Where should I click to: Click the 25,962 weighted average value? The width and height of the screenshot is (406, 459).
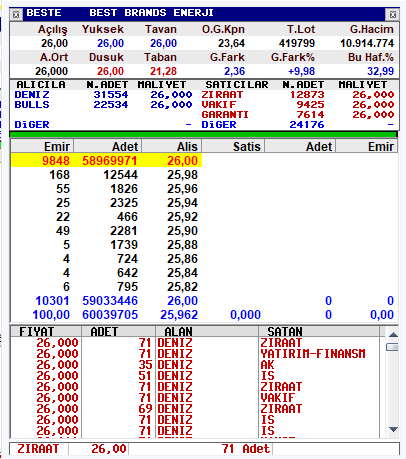(x=179, y=315)
